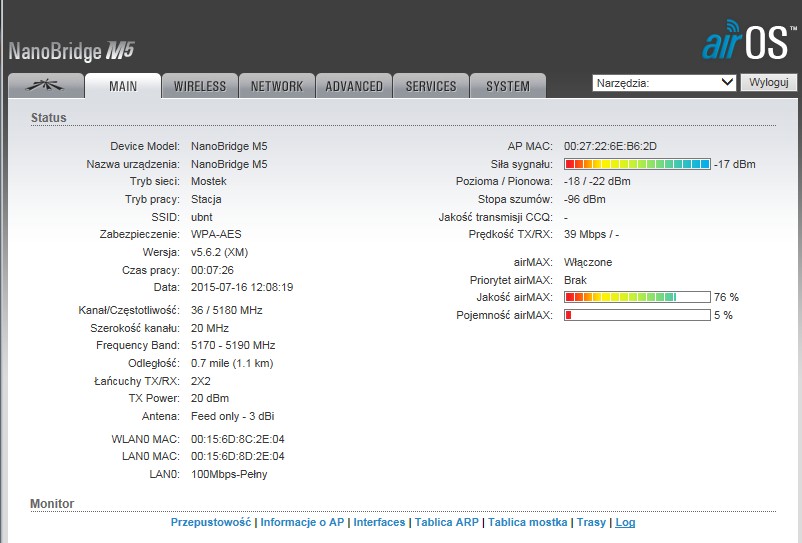Select the version v5.6.2 (XM) value
802x543 pixels.
pos(219,253)
